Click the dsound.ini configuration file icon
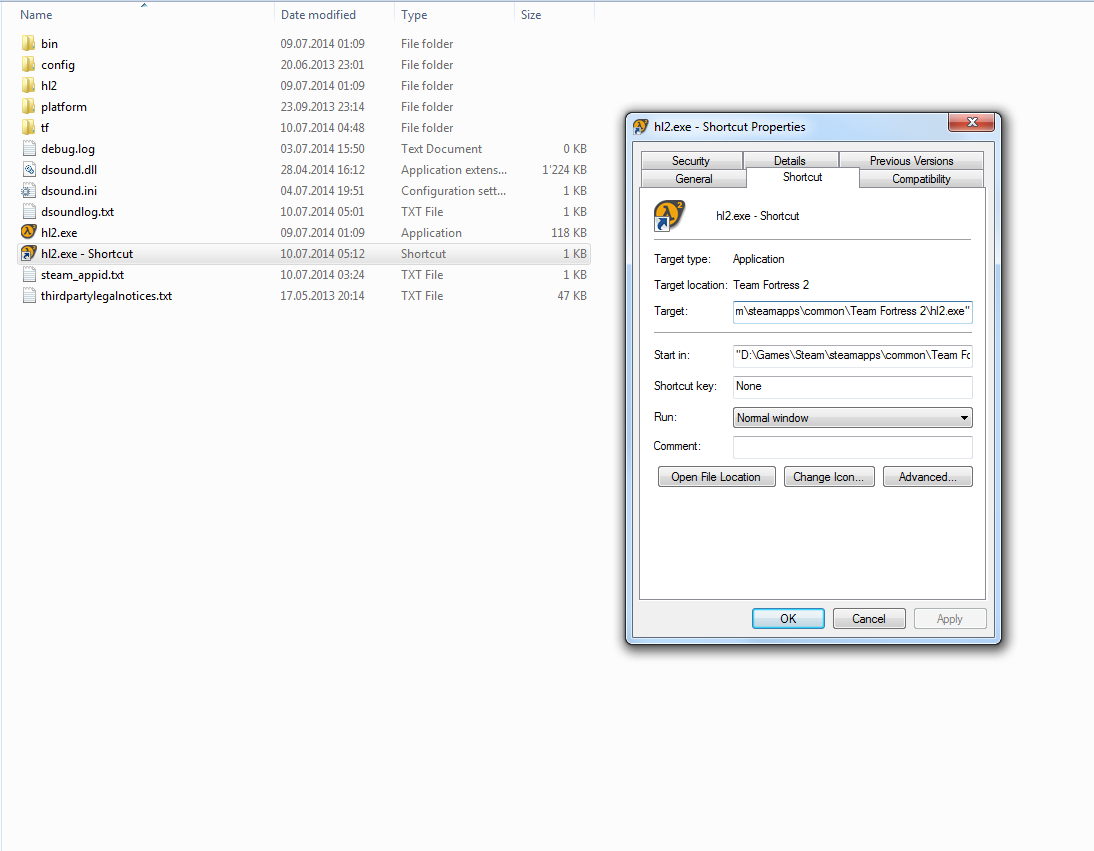Image resolution: width=1094 pixels, height=851 pixels. click(x=29, y=190)
